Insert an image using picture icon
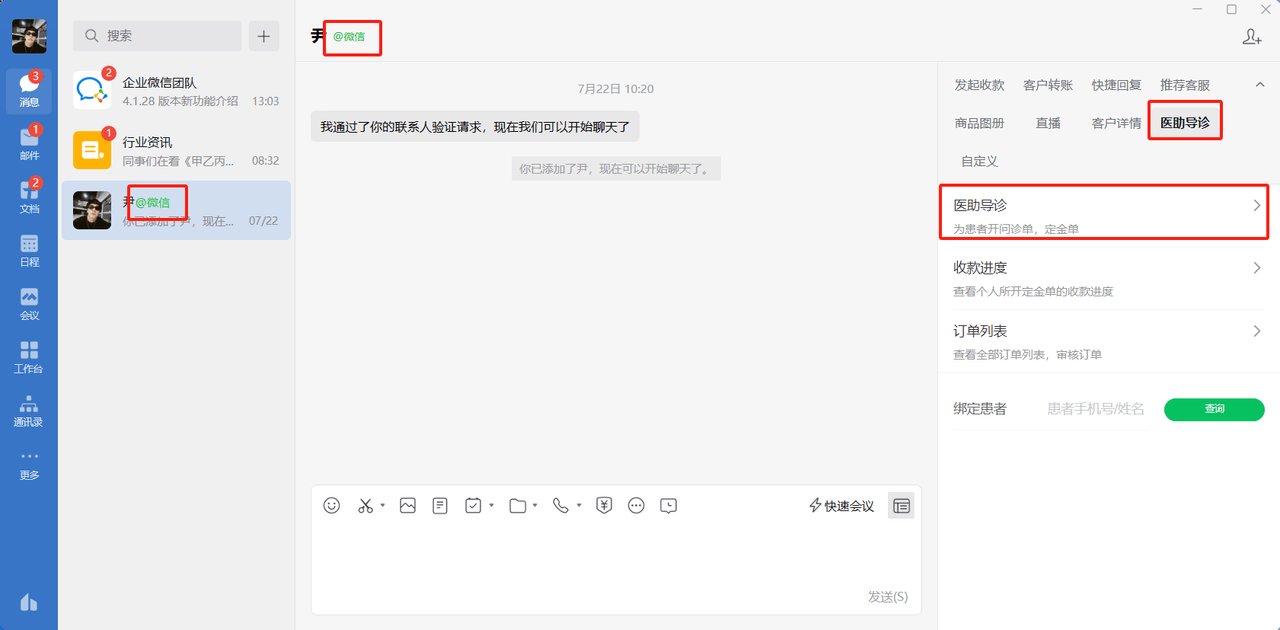 (407, 506)
